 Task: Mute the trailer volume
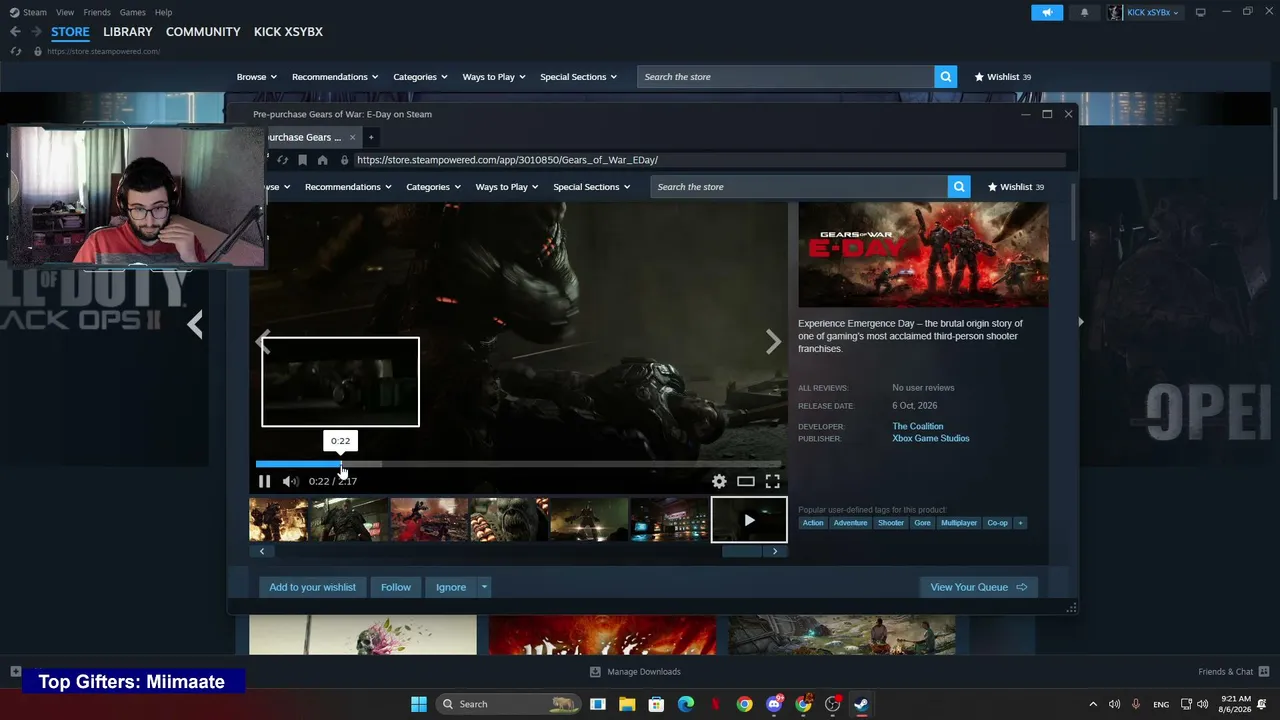[290, 481]
